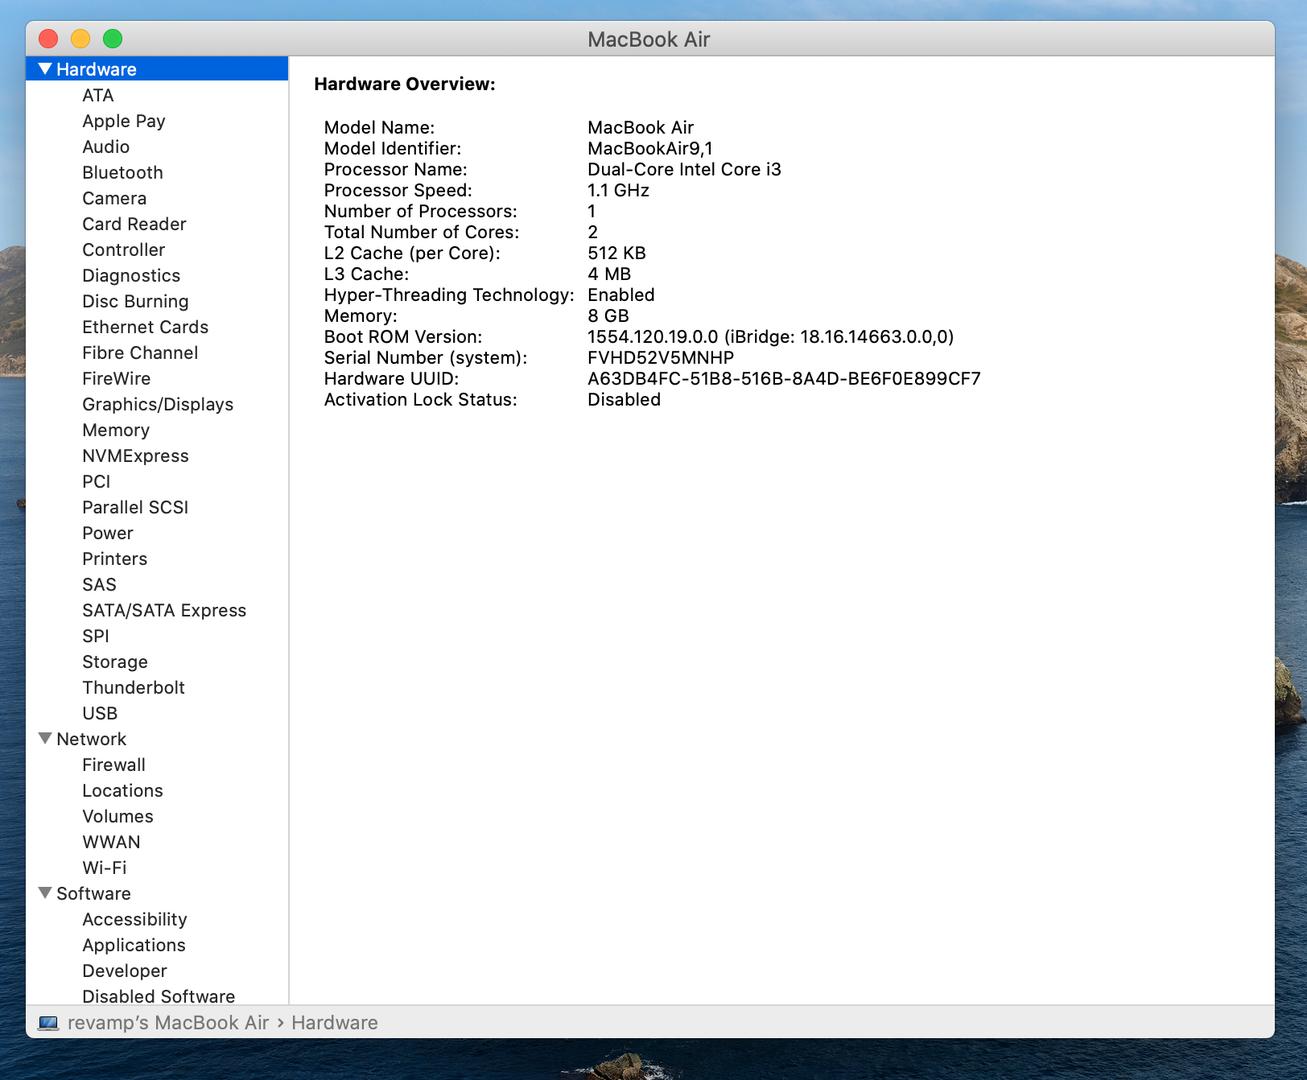Select Audio in the sidebar
Viewport: 1307px width, 1080px height.
[x=106, y=147]
